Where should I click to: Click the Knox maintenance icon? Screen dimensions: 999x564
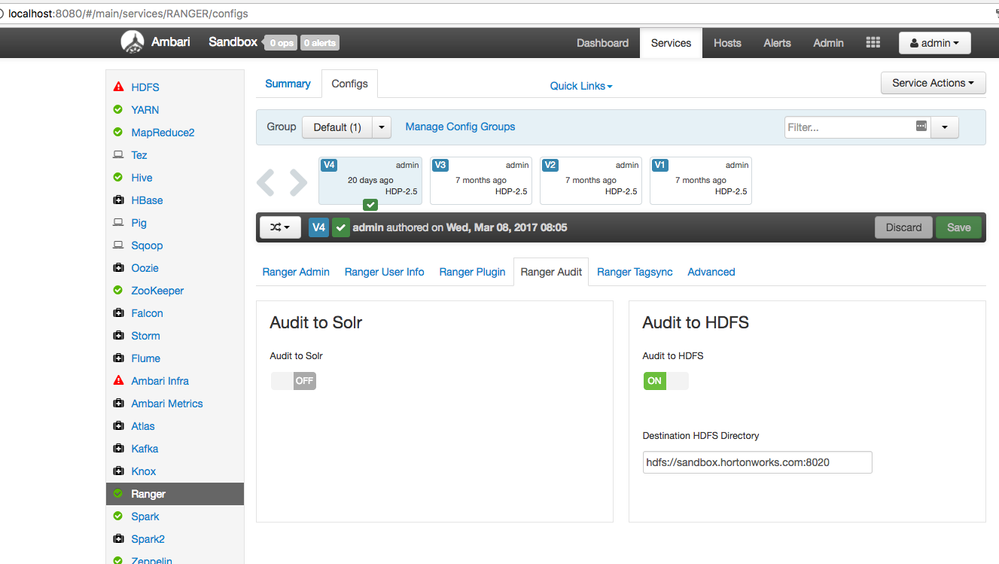click(119, 471)
